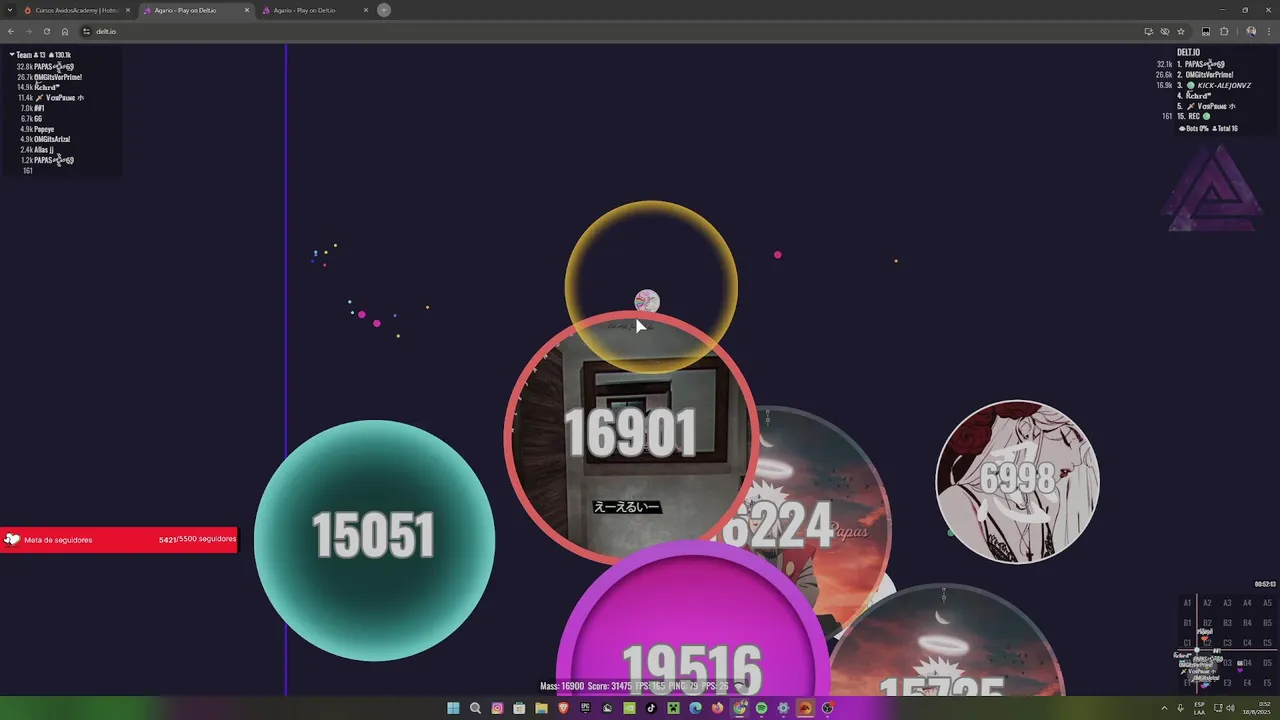Click minimap grid cell A5
Viewport: 1280px width, 720px height.
point(1268,603)
